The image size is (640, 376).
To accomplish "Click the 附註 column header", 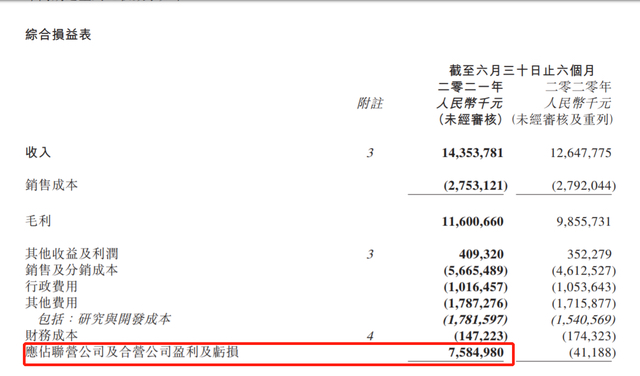I will (x=370, y=103).
